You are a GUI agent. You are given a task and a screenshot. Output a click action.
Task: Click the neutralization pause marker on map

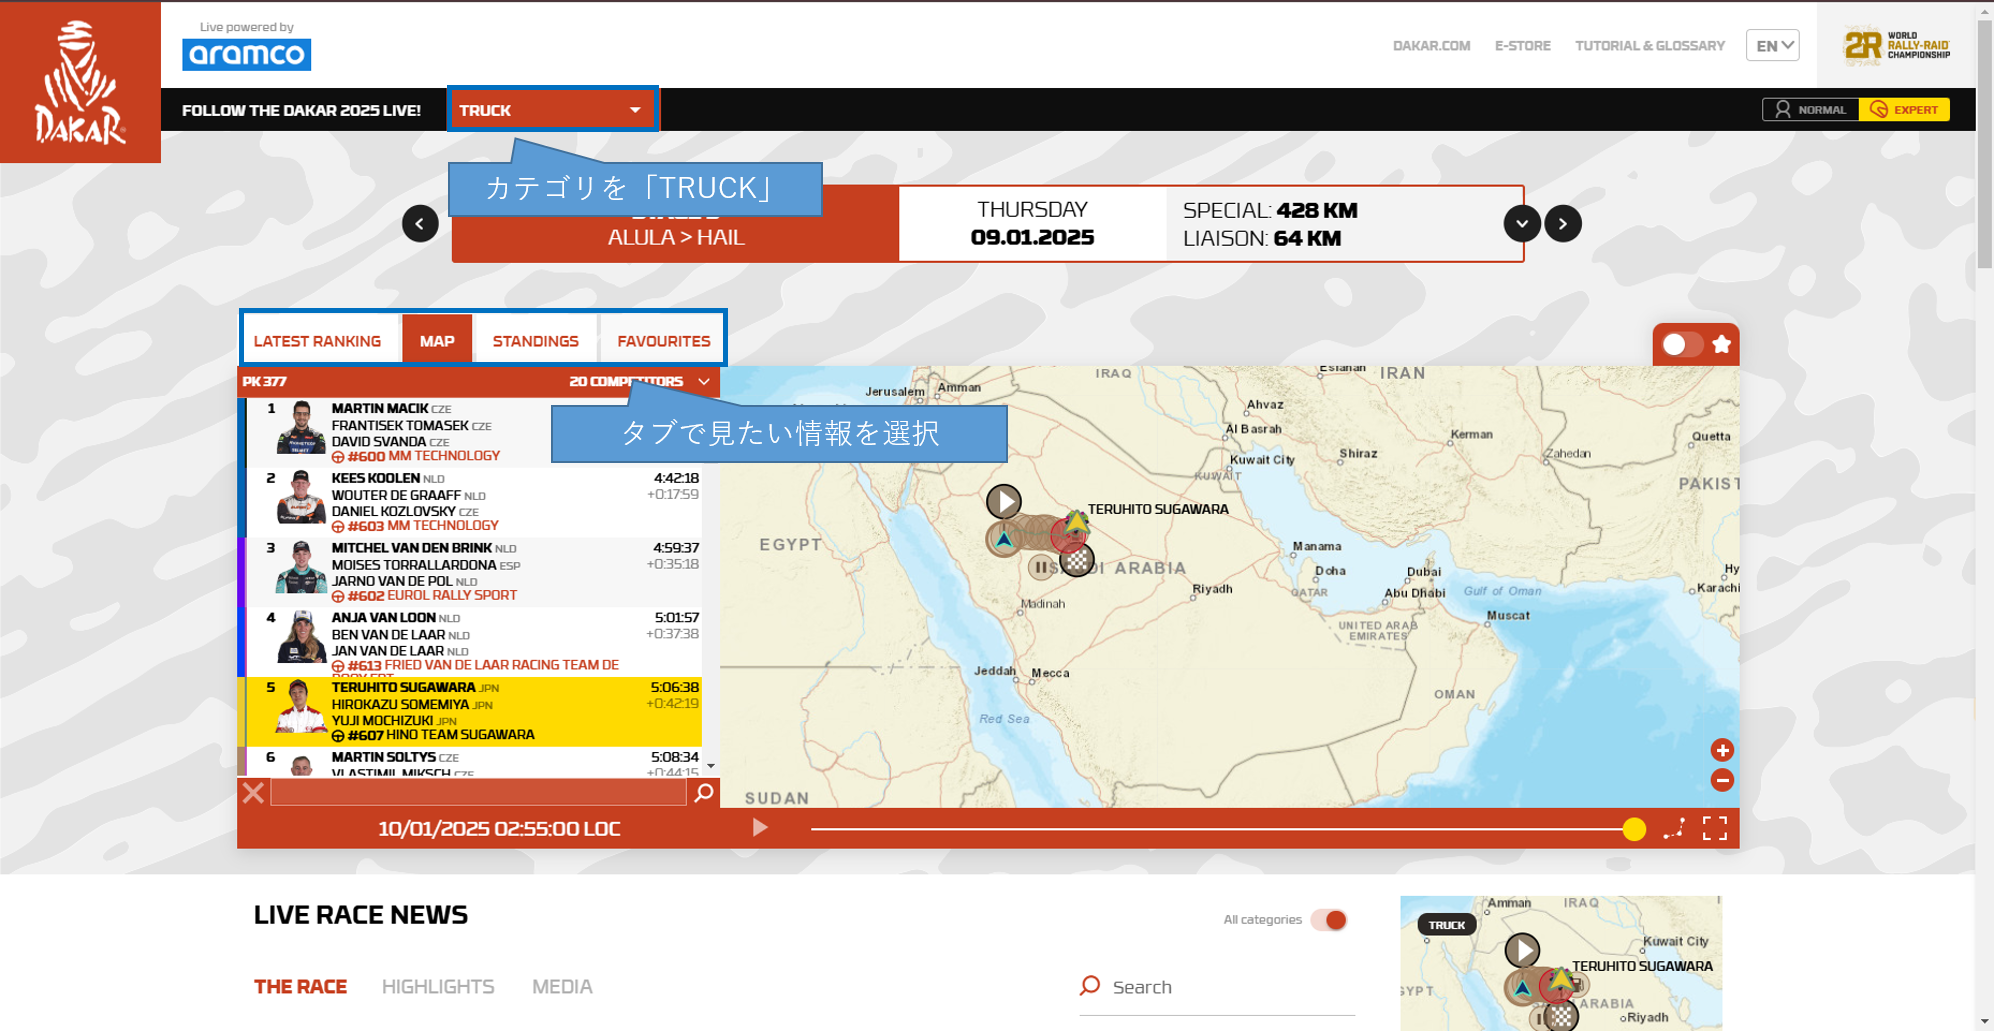coord(1041,567)
